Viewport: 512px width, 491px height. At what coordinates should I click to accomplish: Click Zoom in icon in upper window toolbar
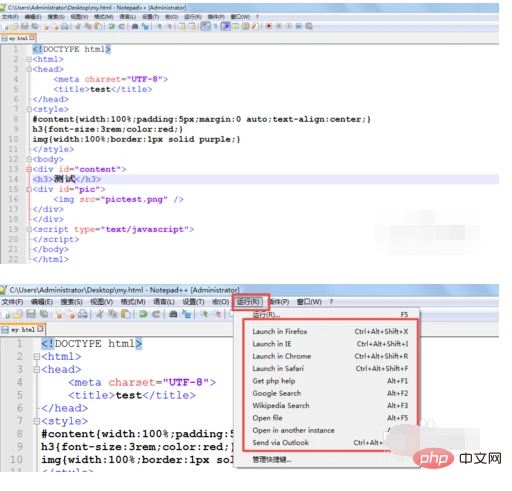pos(159,26)
